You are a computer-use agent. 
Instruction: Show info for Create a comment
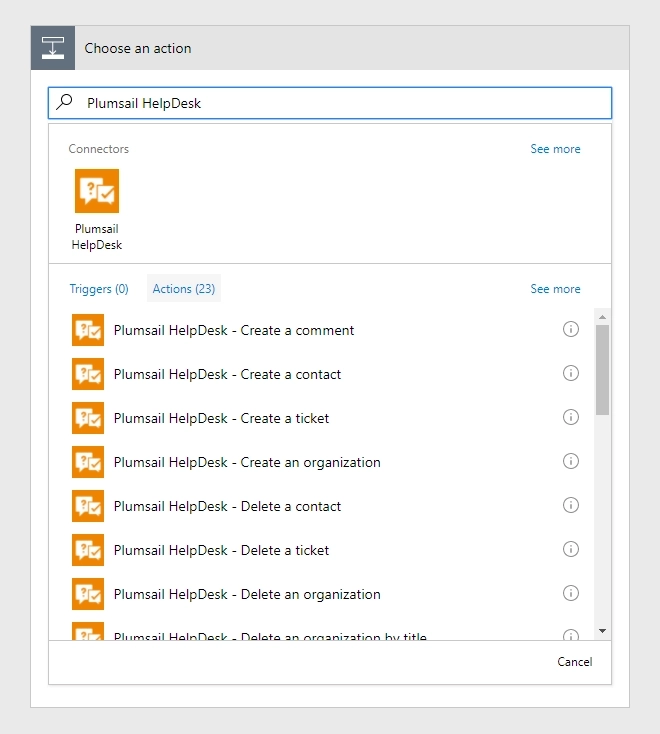tap(571, 329)
